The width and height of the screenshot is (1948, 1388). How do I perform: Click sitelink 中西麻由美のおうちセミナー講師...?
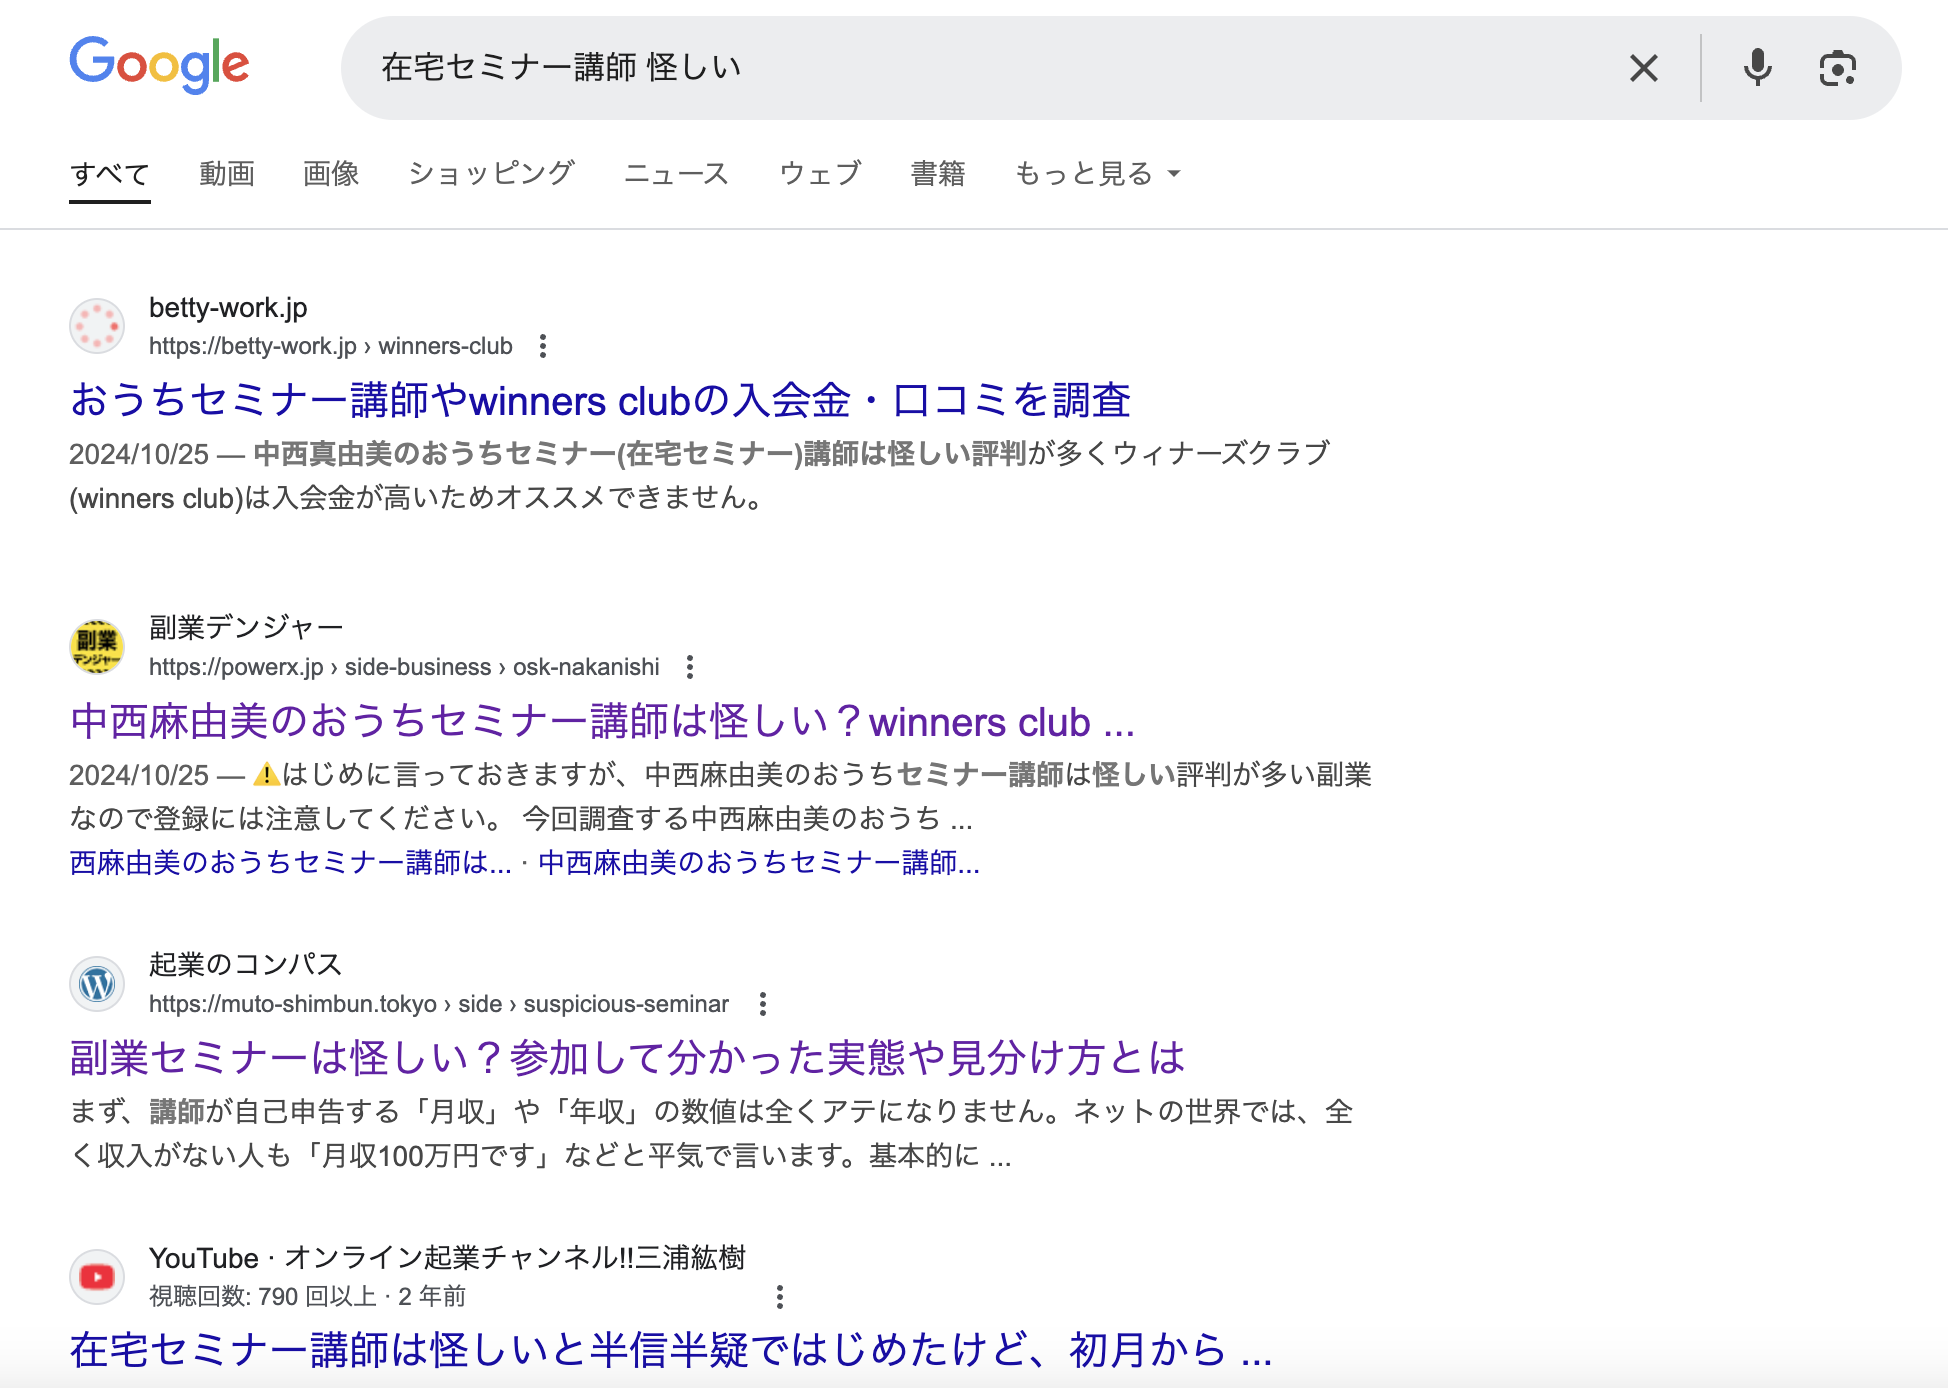(x=759, y=862)
